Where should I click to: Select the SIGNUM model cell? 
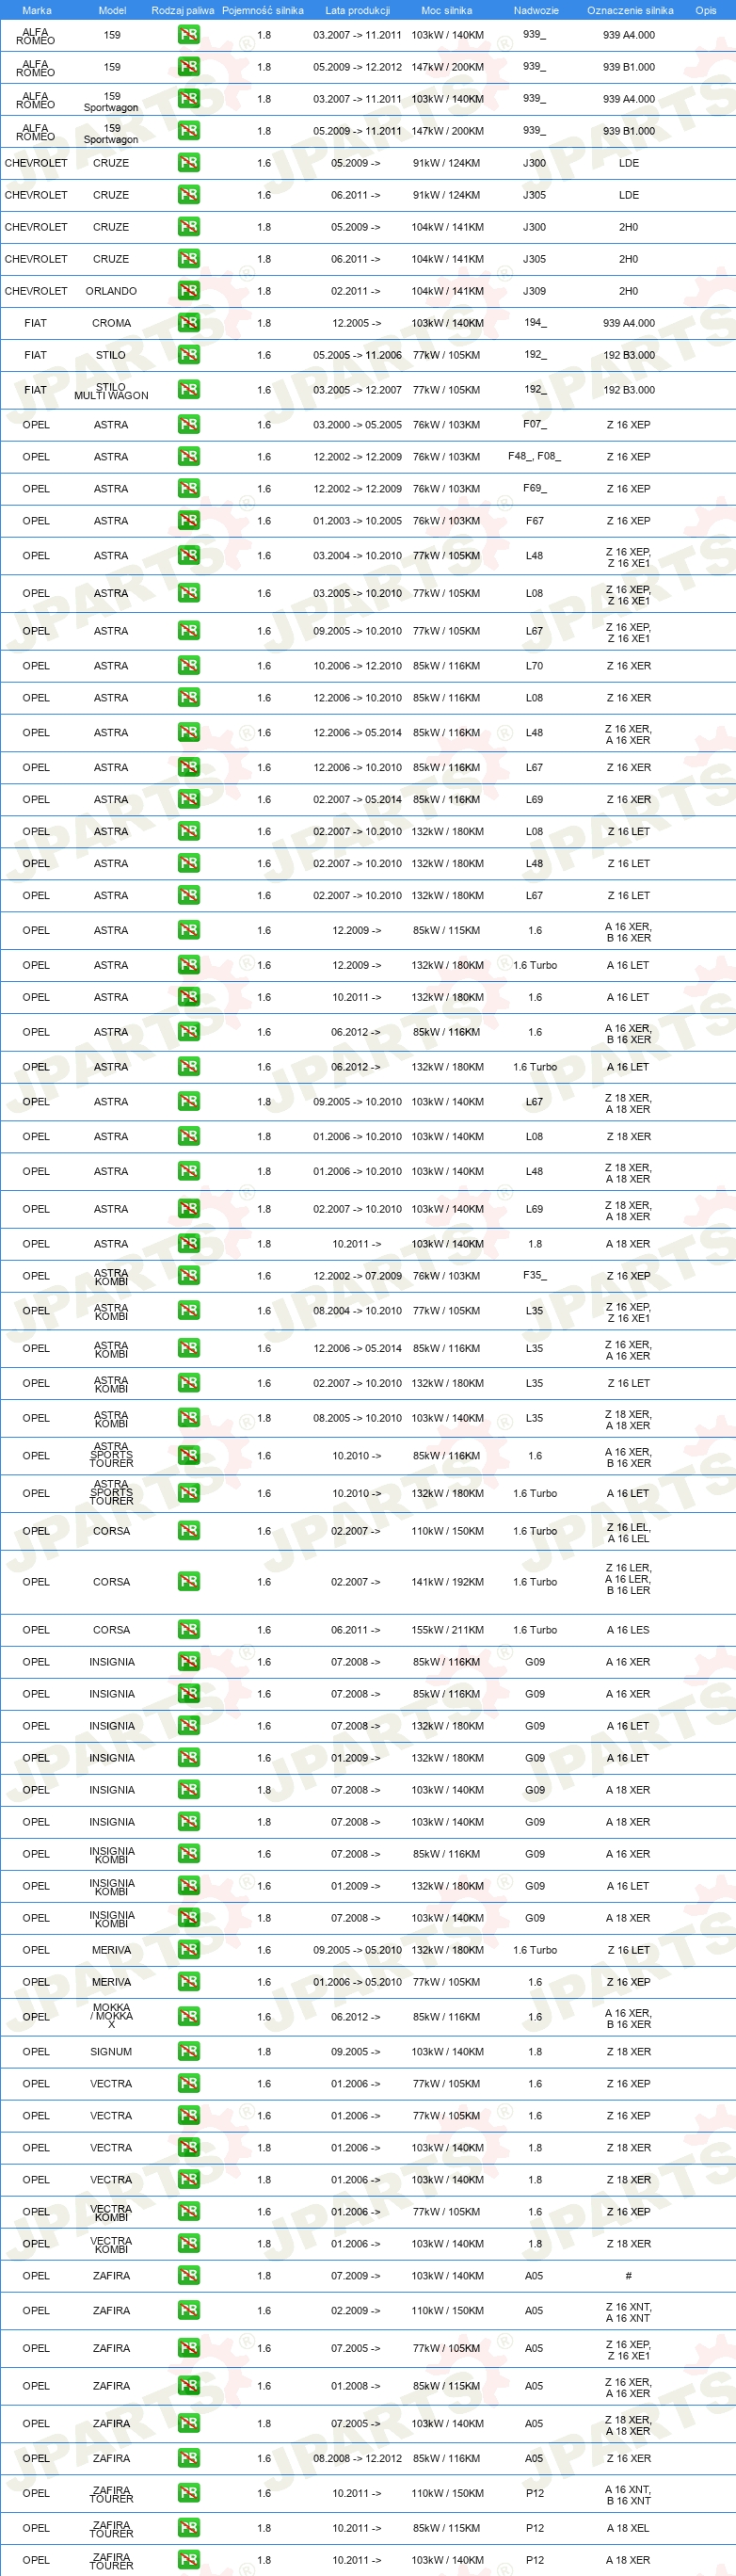(111, 2051)
